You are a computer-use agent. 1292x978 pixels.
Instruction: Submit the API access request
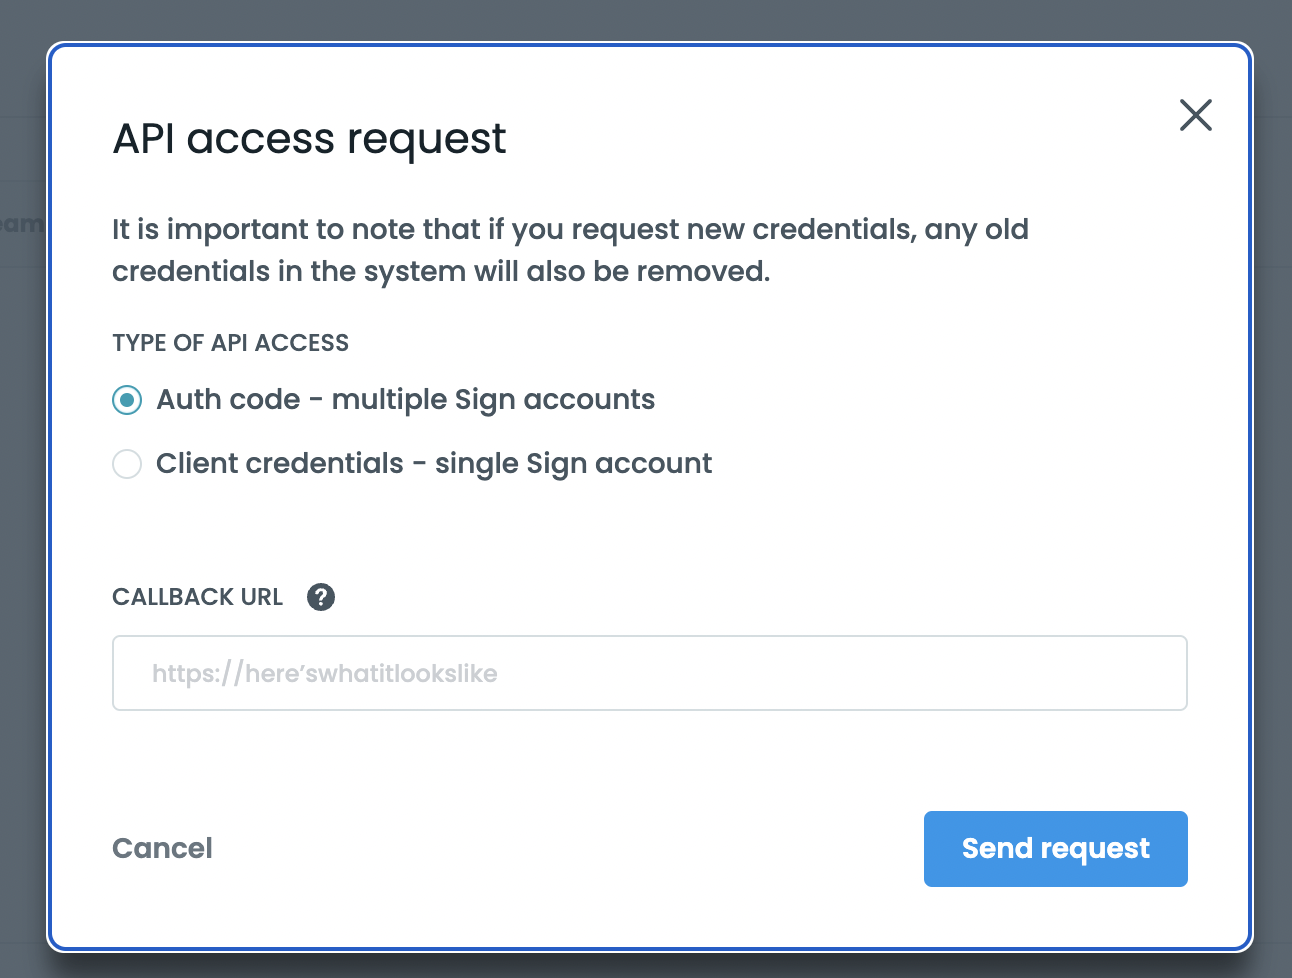click(1055, 849)
